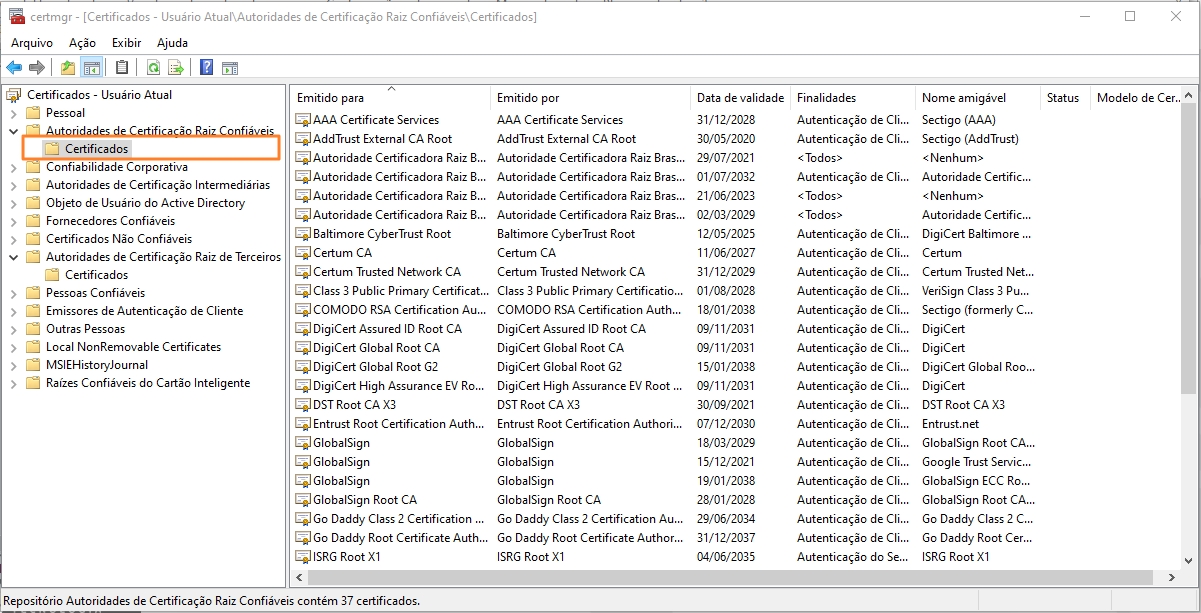The image size is (1201, 613).
Task: Sort by the Nome amigável column header
Action: click(977, 98)
